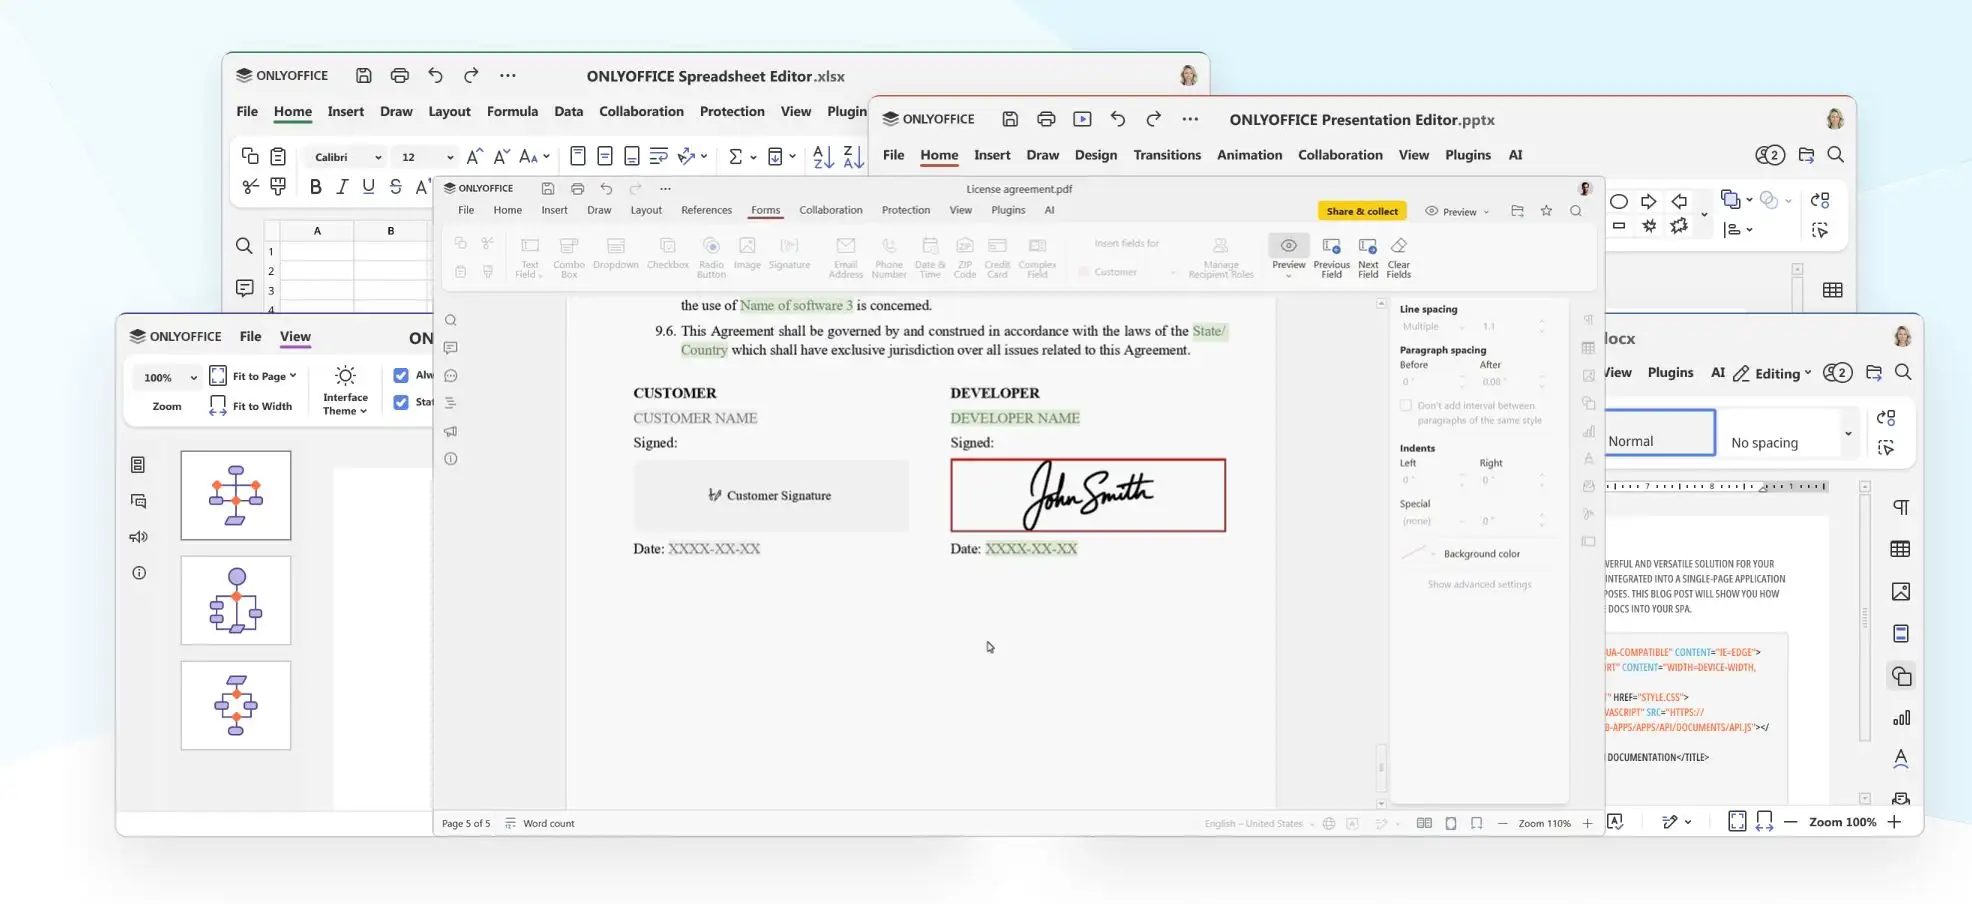Select the second diagram page thumbnail
The height and width of the screenshot is (904, 1972).
pyautogui.click(x=236, y=600)
